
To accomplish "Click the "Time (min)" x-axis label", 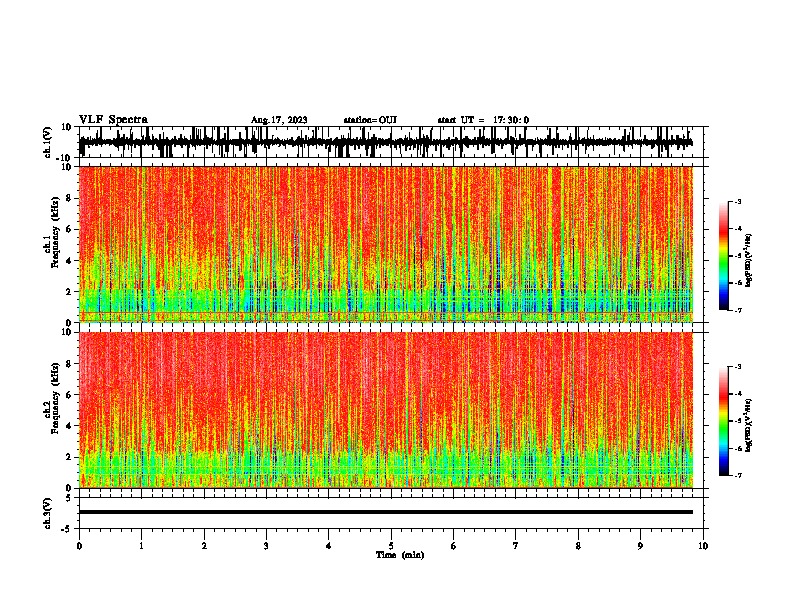I will pyautogui.click(x=400, y=555).
